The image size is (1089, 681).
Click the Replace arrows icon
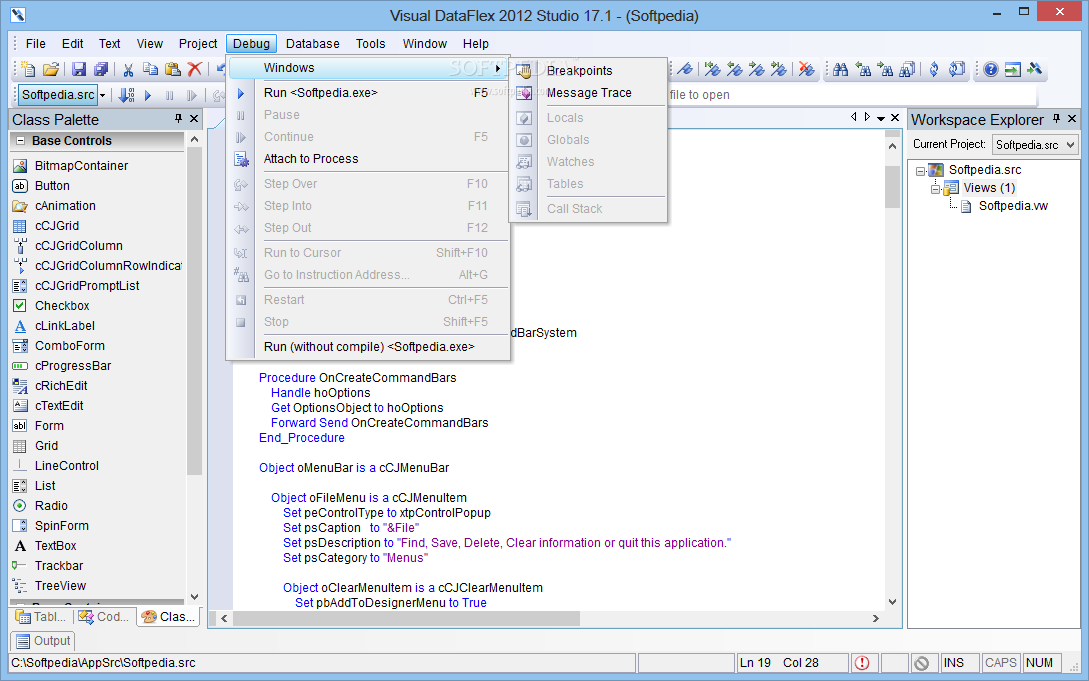coord(934,69)
